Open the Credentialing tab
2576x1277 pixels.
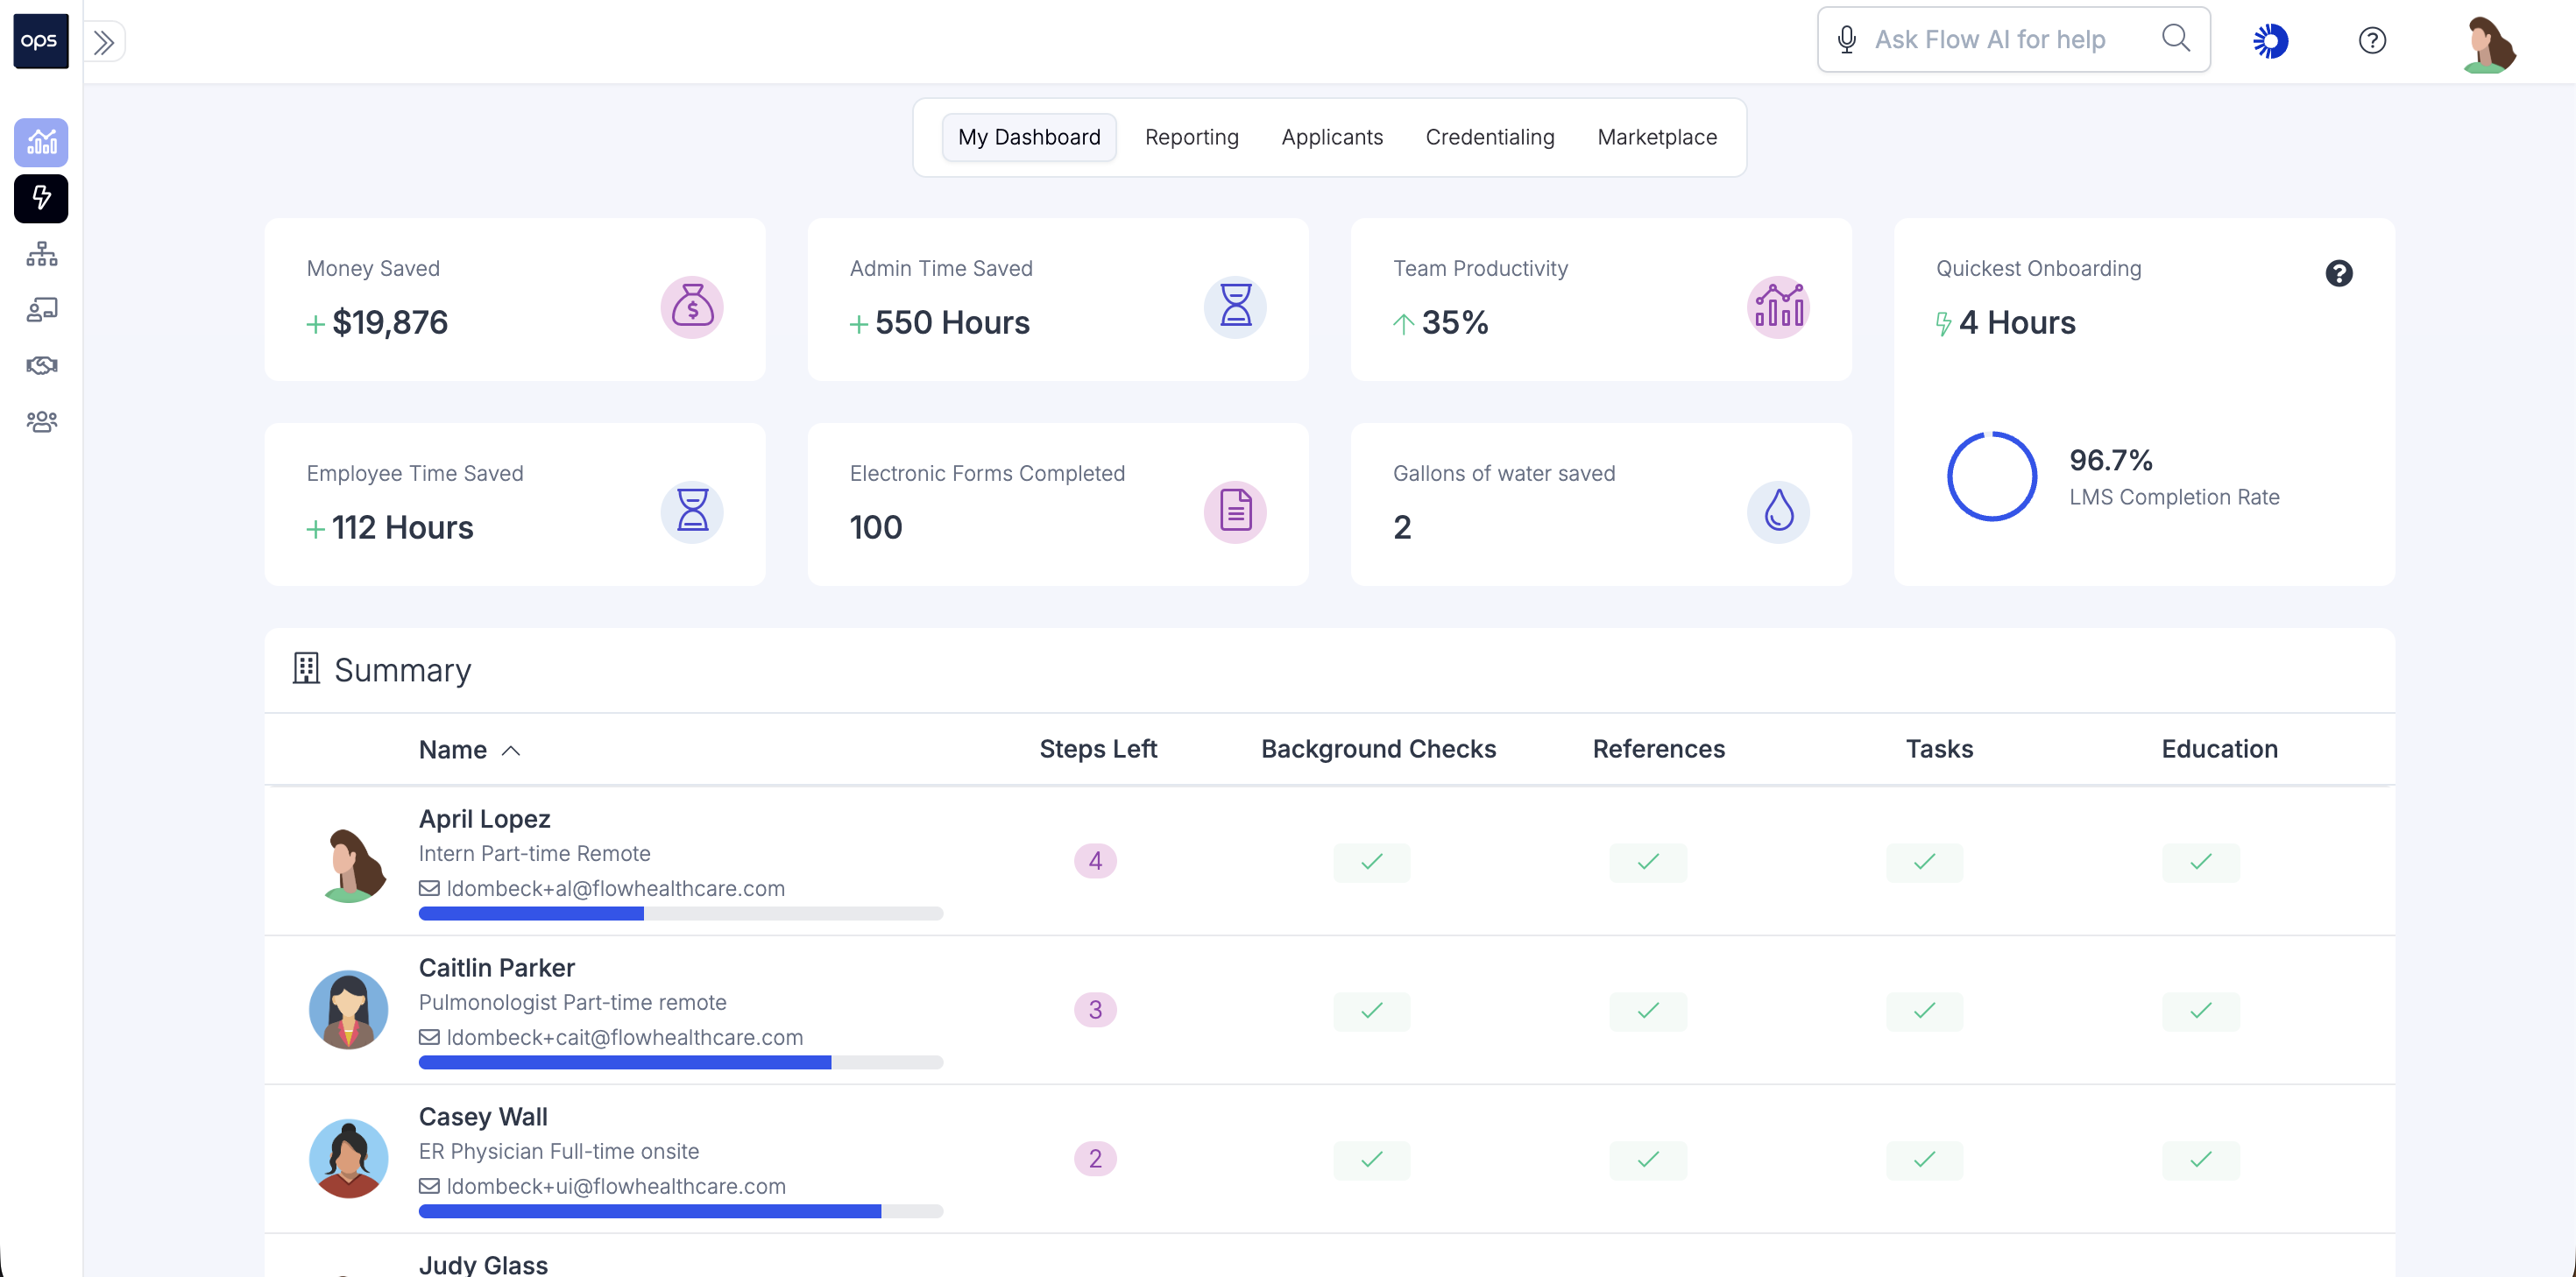click(1489, 137)
